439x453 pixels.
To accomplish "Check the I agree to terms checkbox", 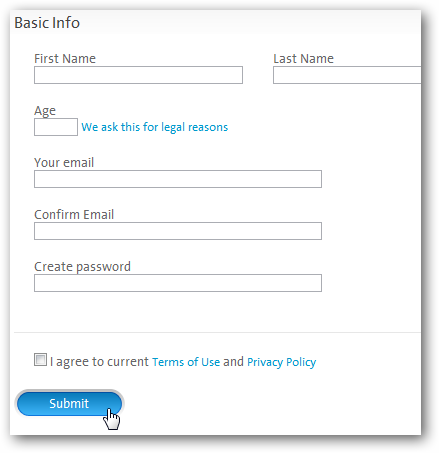I will point(40,360).
